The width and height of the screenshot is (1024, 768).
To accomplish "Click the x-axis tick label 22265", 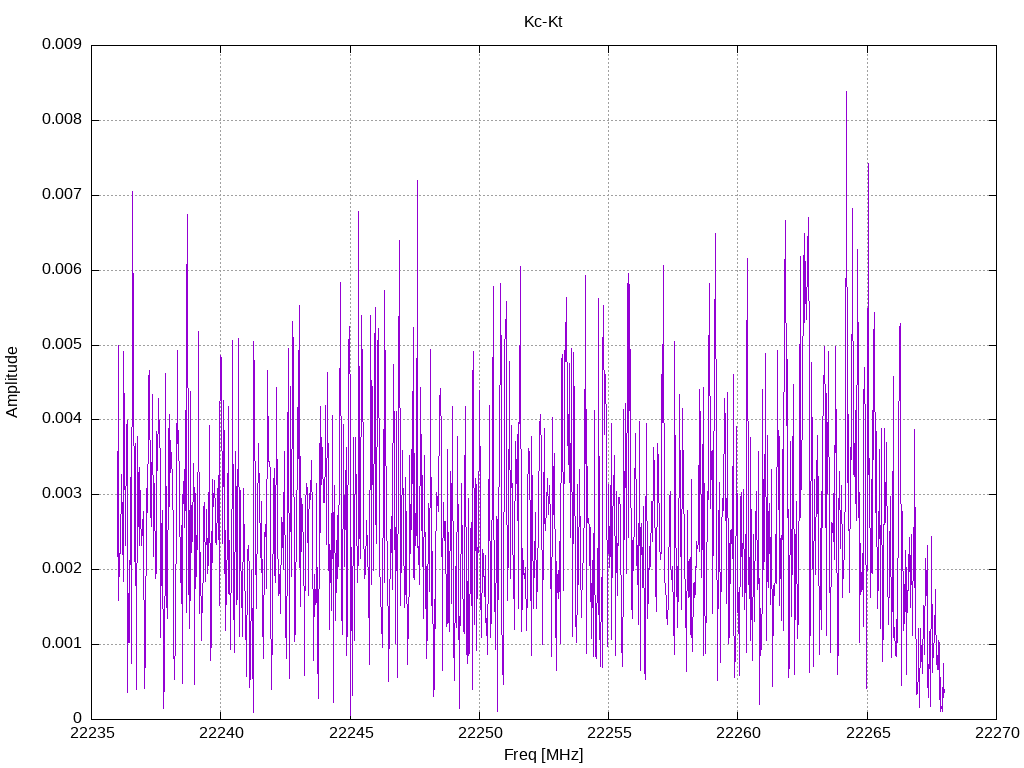I will [x=868, y=733].
